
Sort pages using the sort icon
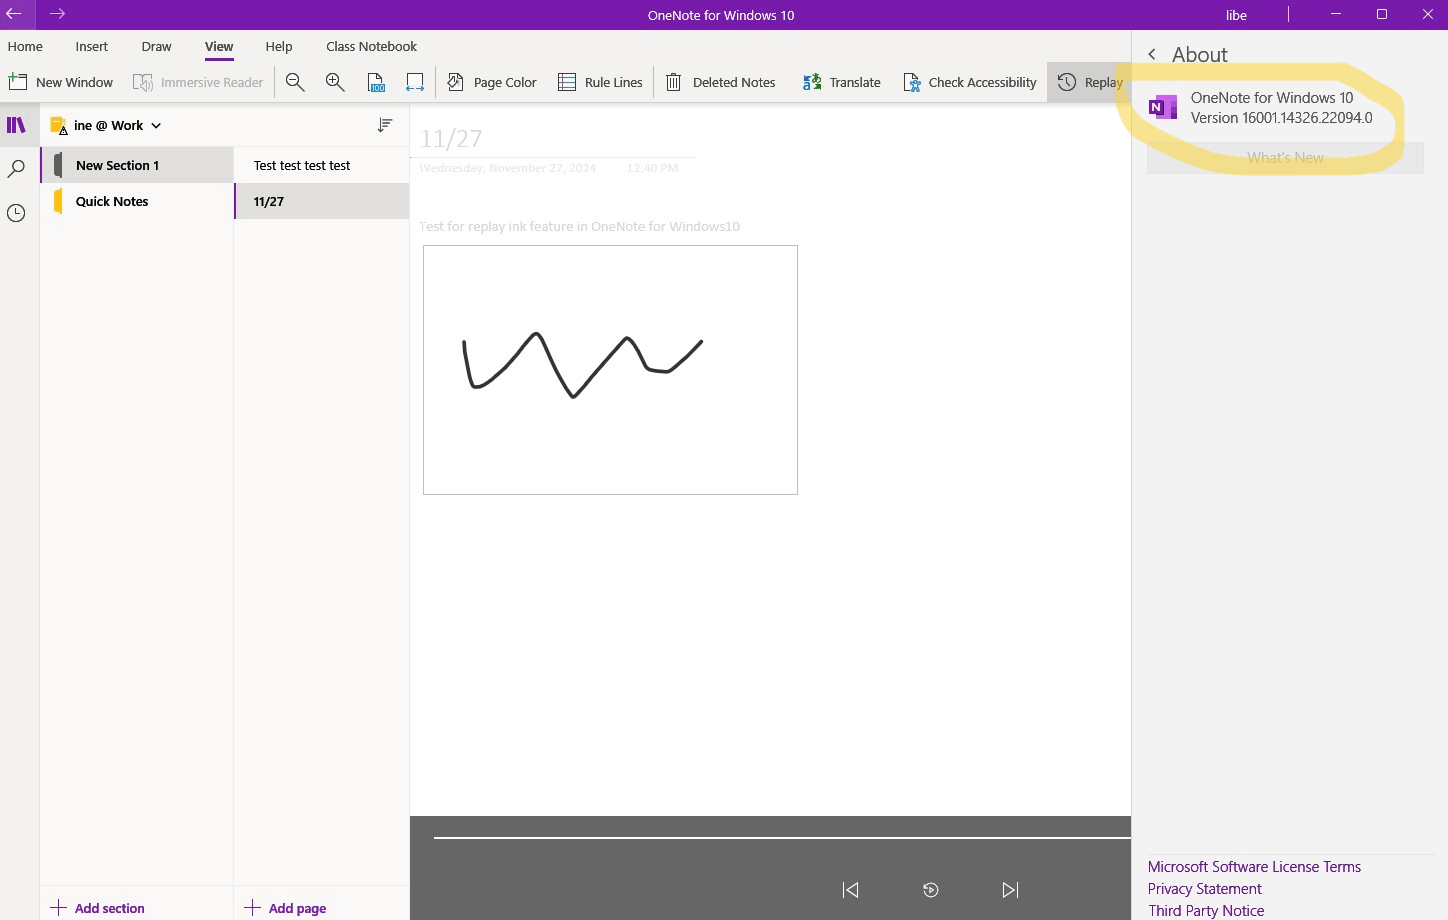(x=385, y=125)
